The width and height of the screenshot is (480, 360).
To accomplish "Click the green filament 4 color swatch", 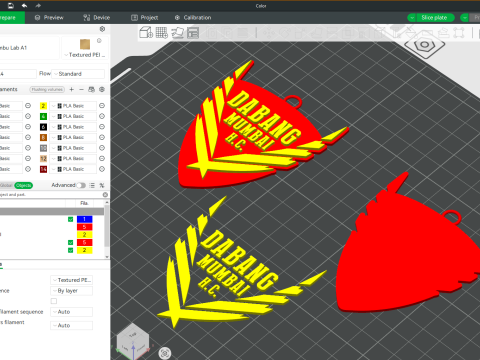I will click(x=43, y=116).
